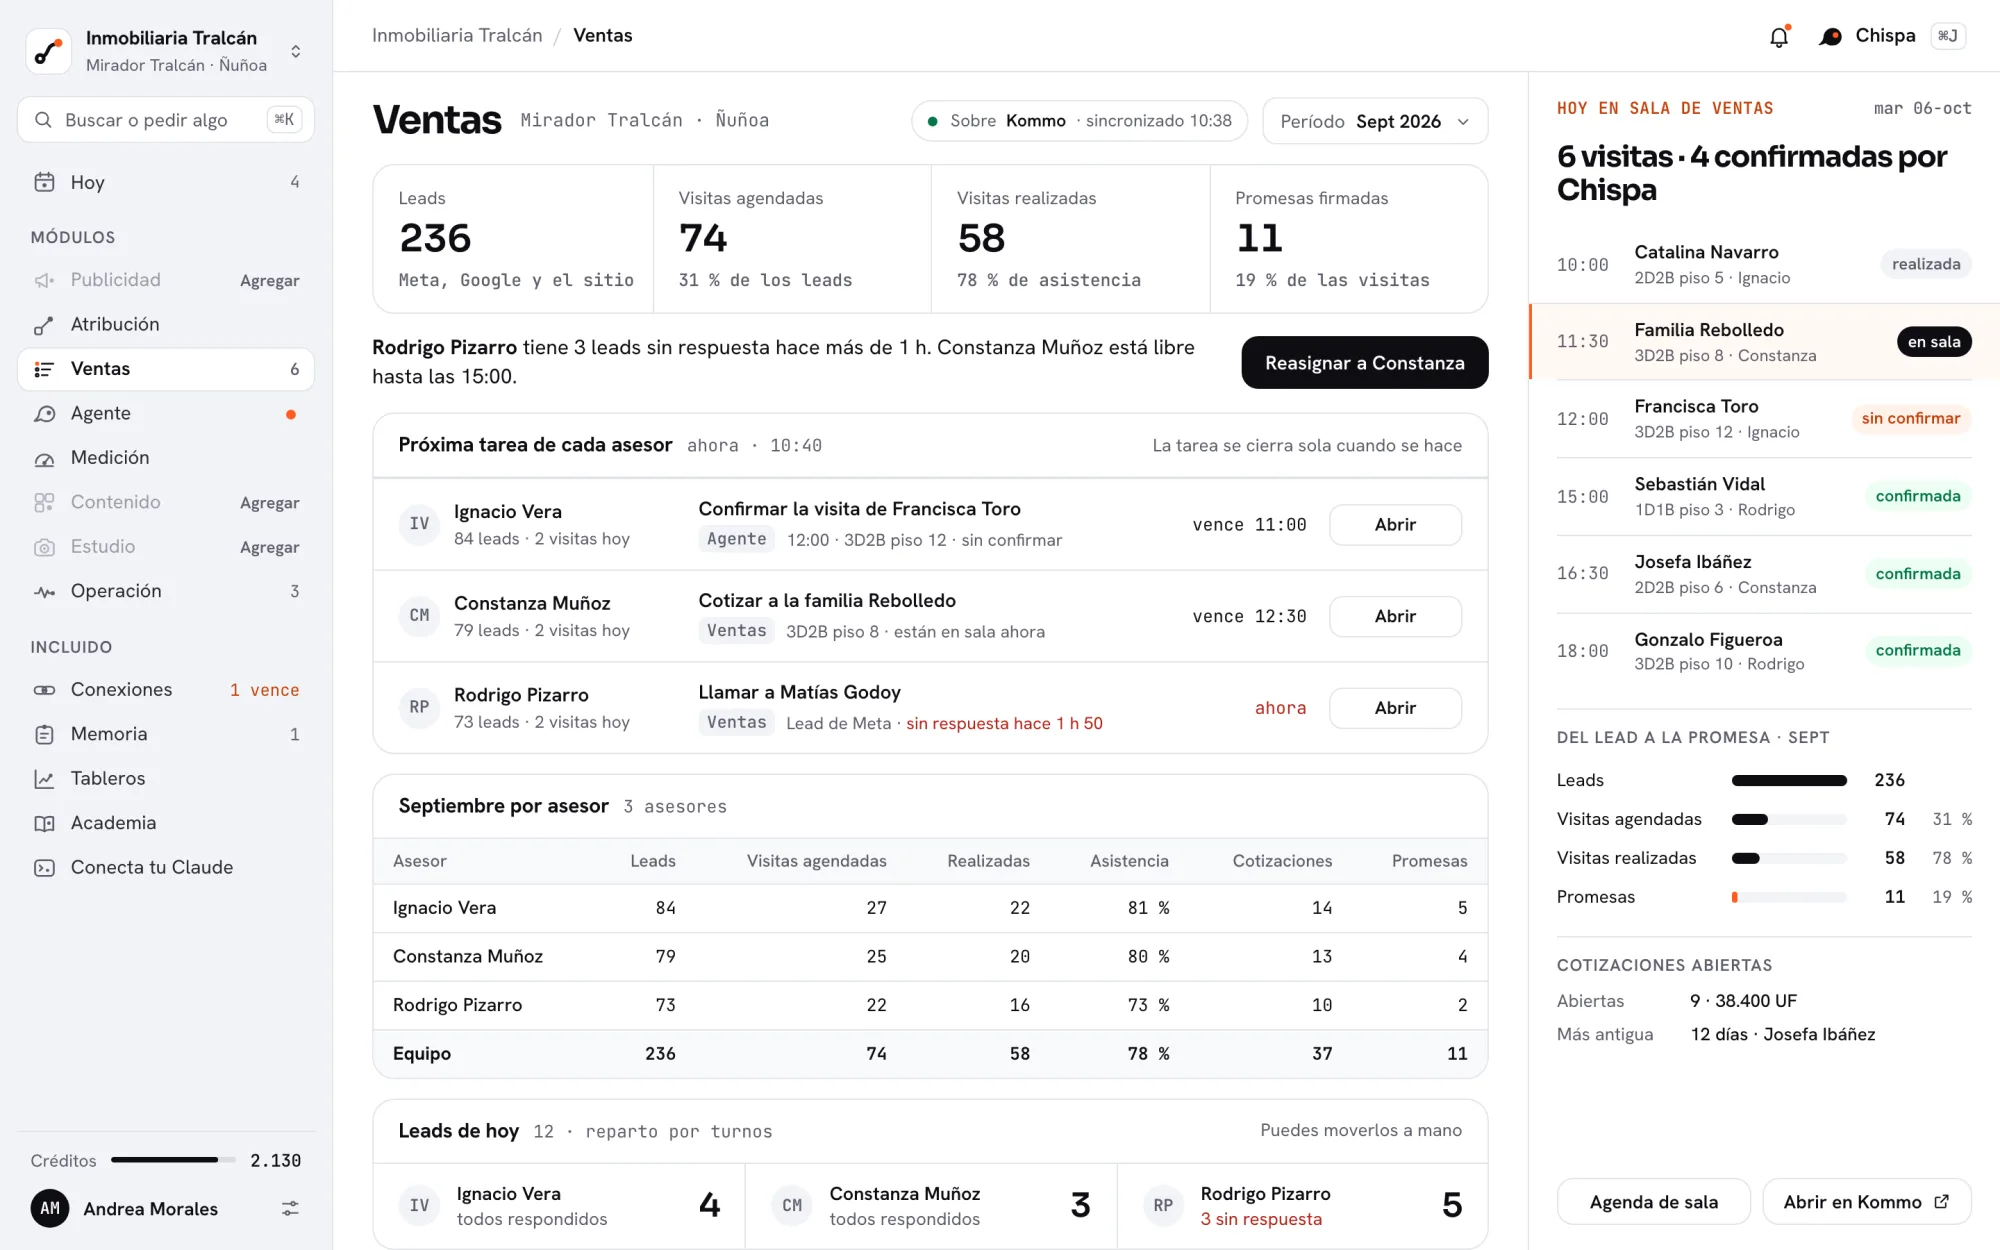Select Familia Rebolledo 11:30 visit
2000x1250 pixels.
click(1764, 342)
